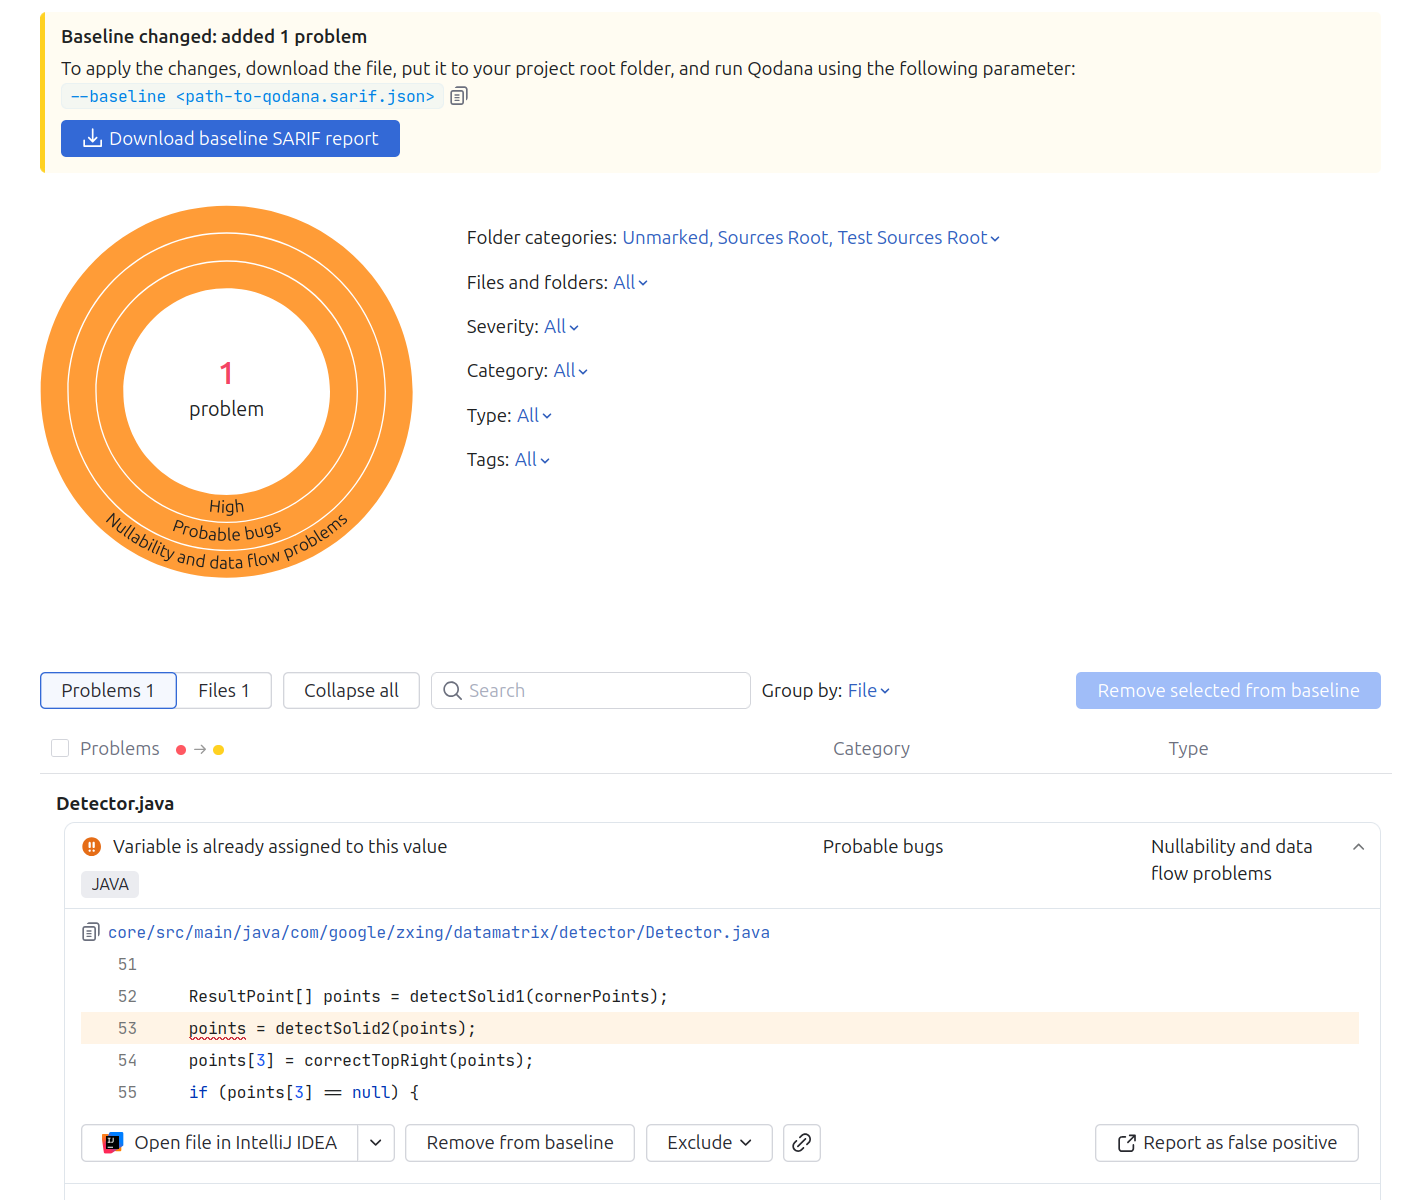Collapse the problem details chevron
Screen dimensions: 1412x1200
pyautogui.click(x=1358, y=847)
